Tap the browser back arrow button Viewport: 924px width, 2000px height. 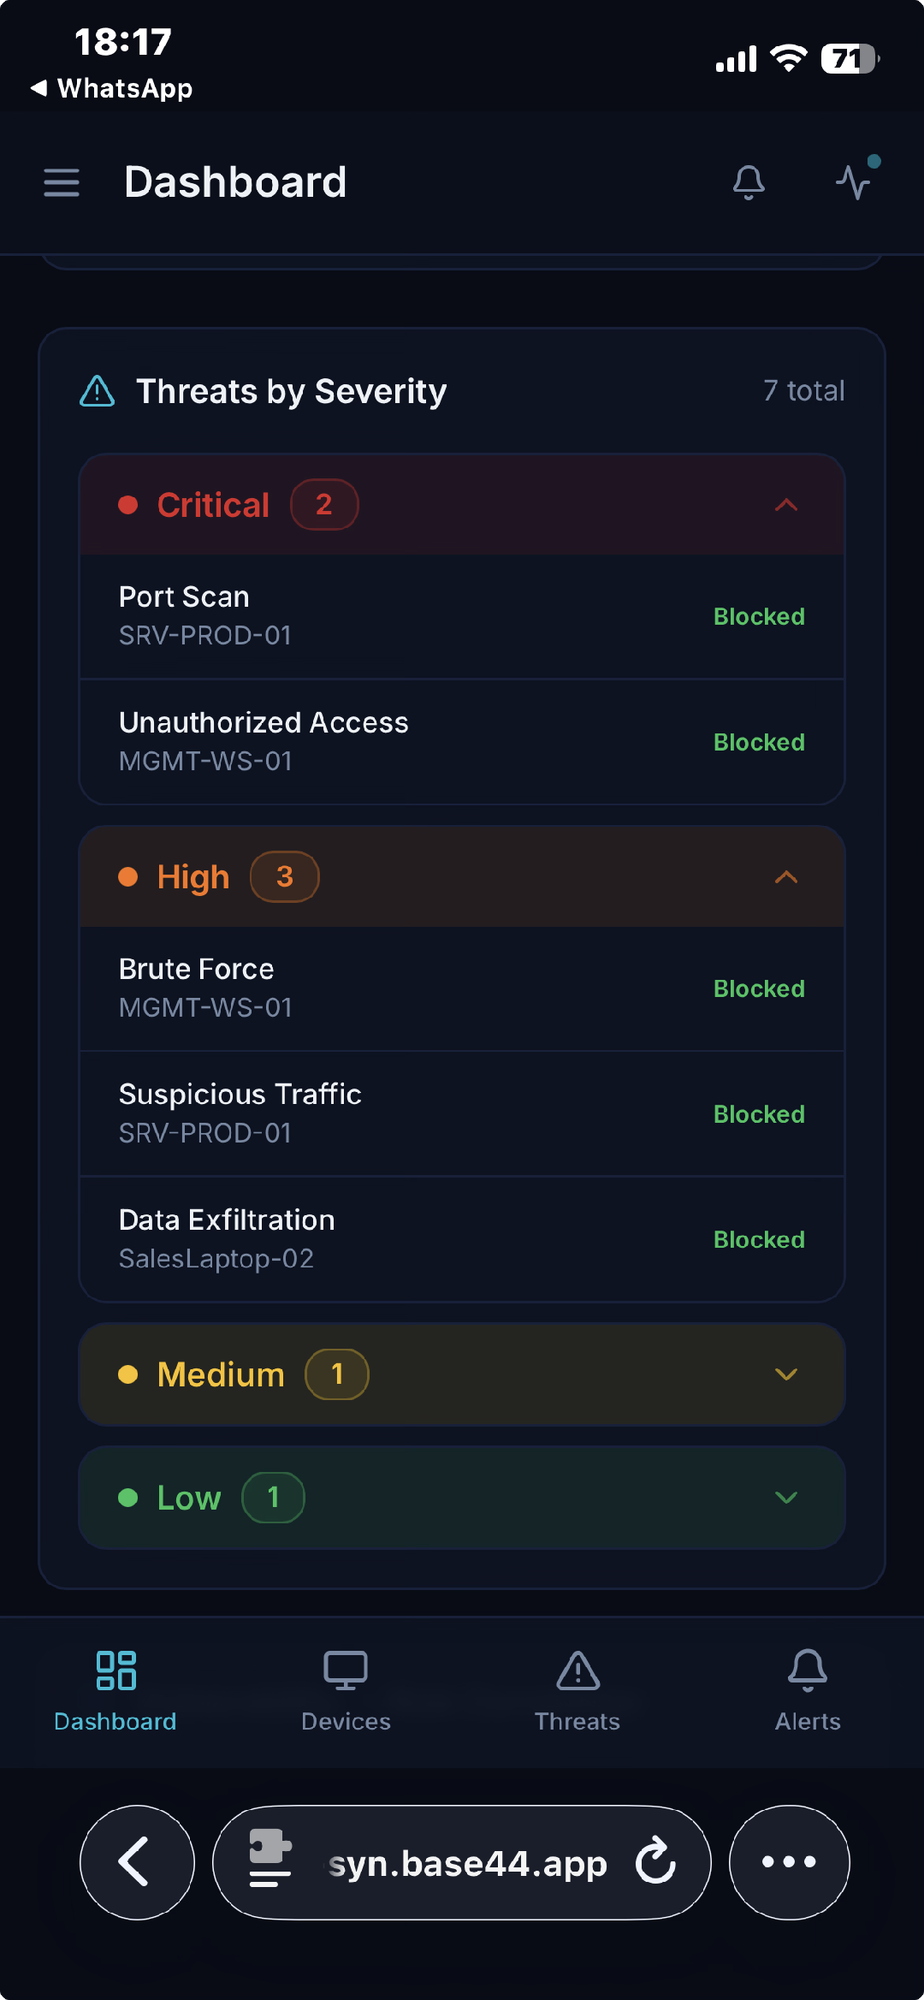coord(136,1862)
